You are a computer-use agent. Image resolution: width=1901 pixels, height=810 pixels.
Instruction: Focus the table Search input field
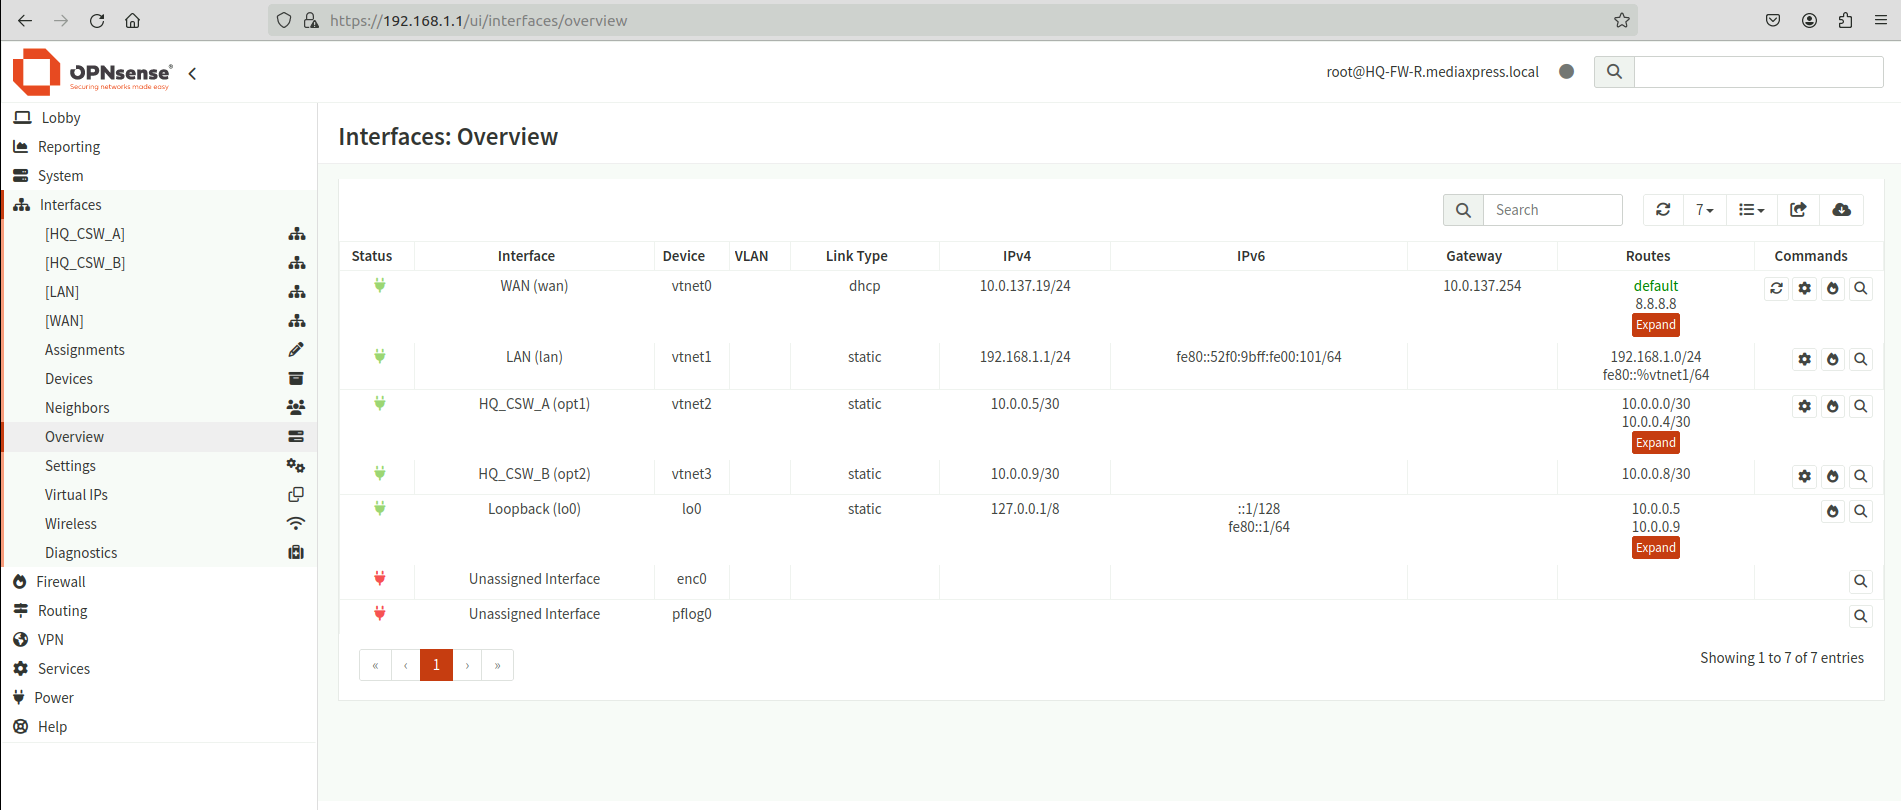pos(1552,210)
